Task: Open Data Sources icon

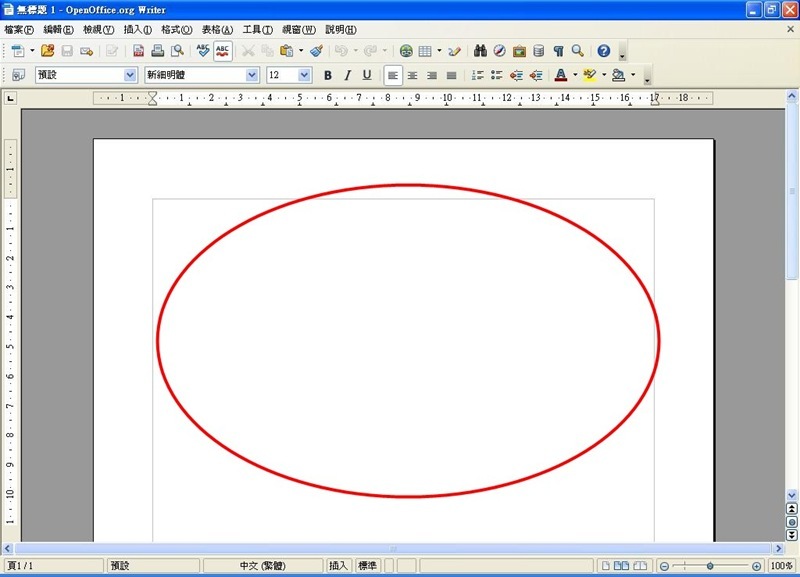Action: 539,51
